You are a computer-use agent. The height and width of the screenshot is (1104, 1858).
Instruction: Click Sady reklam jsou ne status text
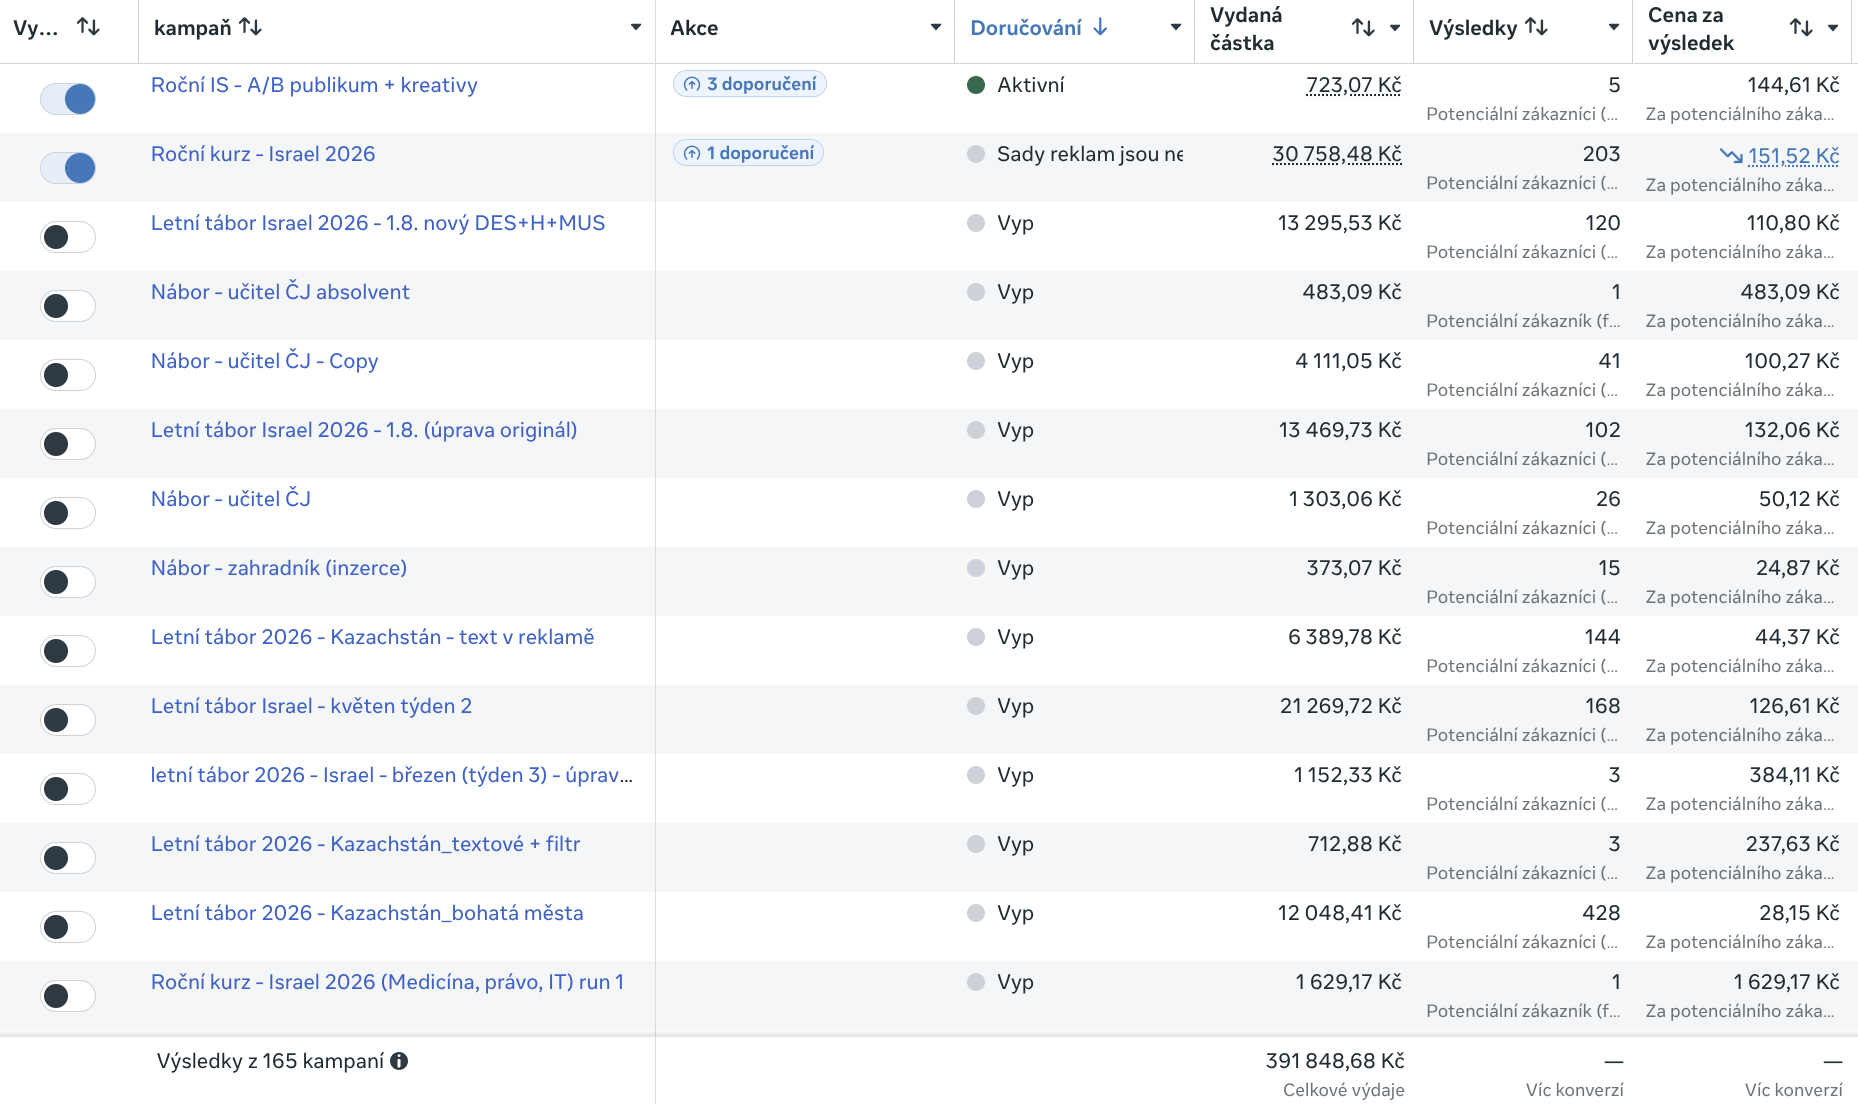click(1090, 154)
